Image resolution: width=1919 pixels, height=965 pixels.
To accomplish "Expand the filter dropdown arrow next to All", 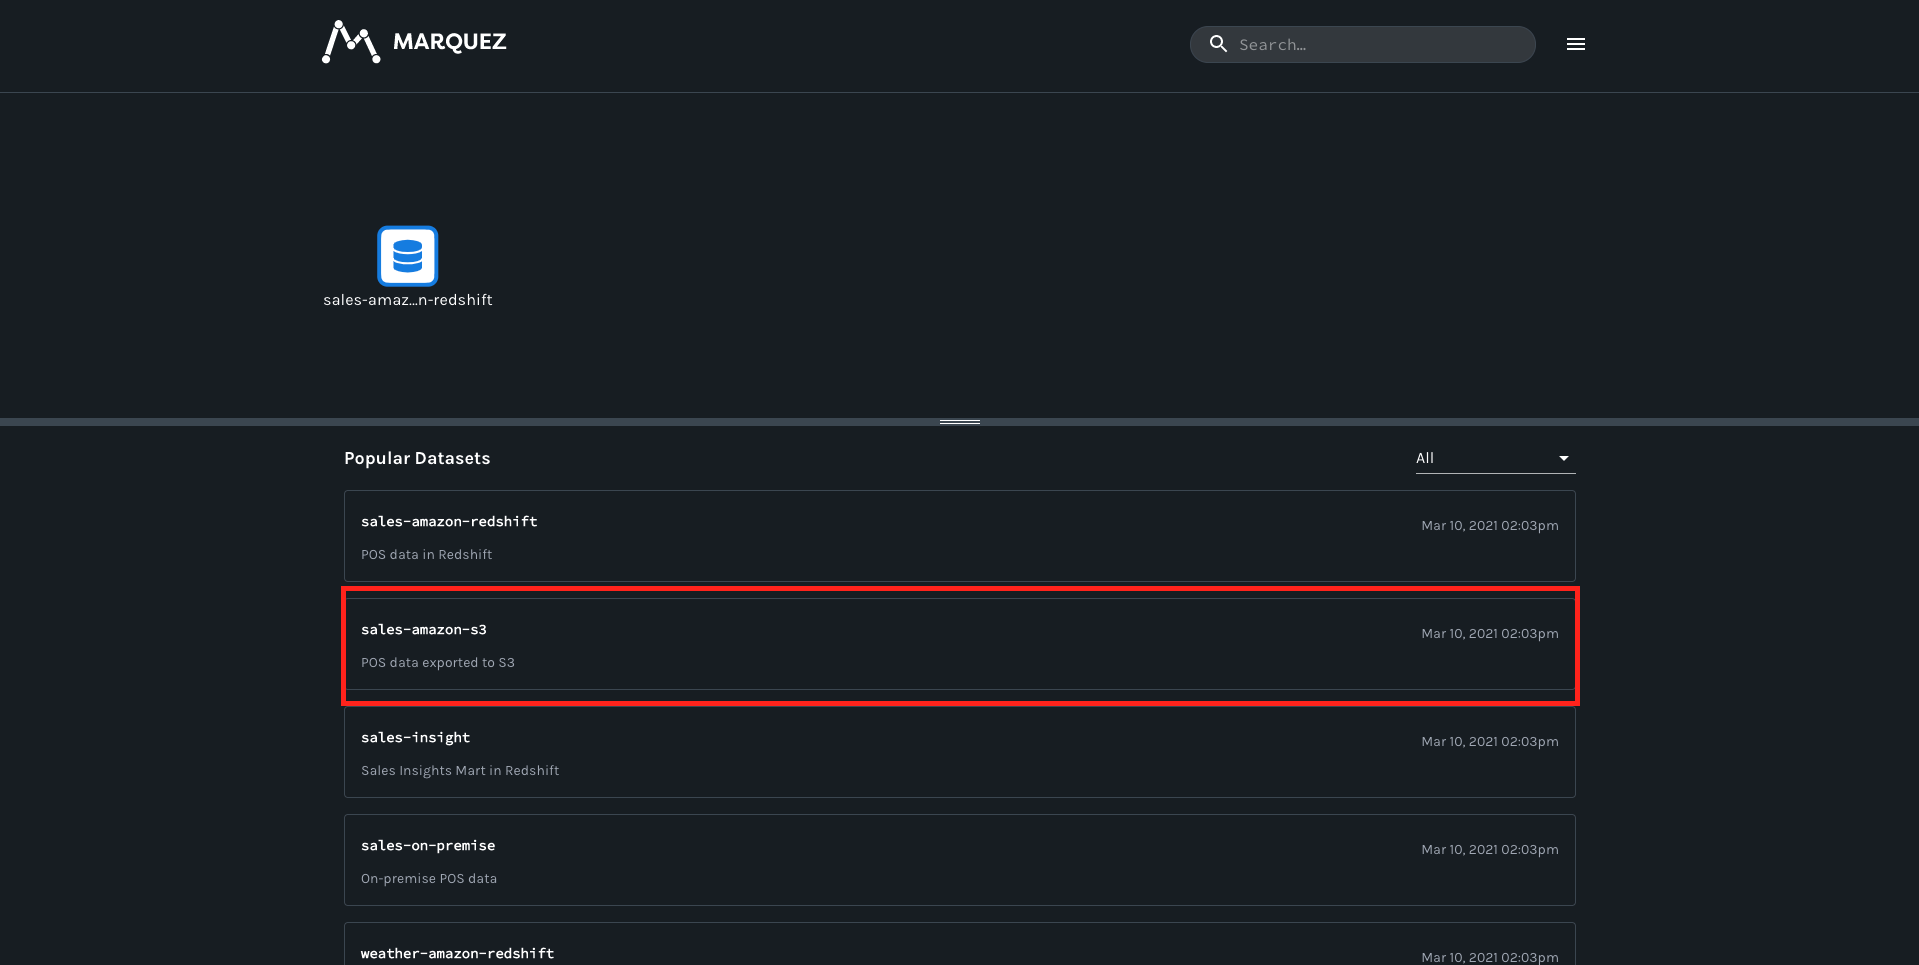I will click(x=1563, y=458).
